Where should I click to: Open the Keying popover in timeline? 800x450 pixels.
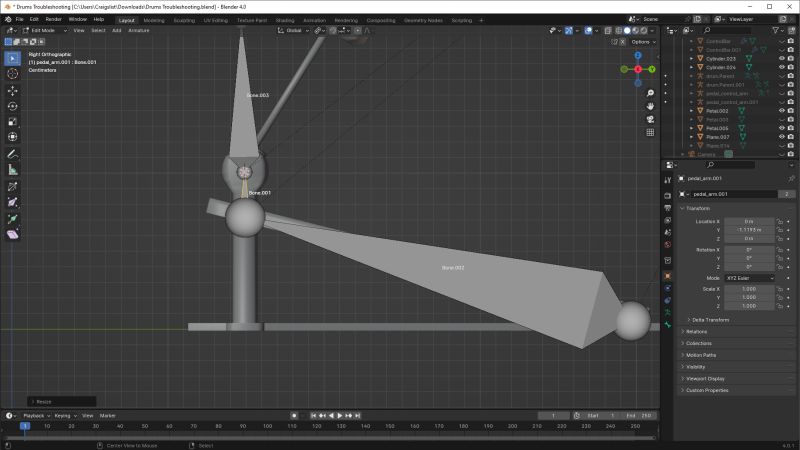coord(65,416)
